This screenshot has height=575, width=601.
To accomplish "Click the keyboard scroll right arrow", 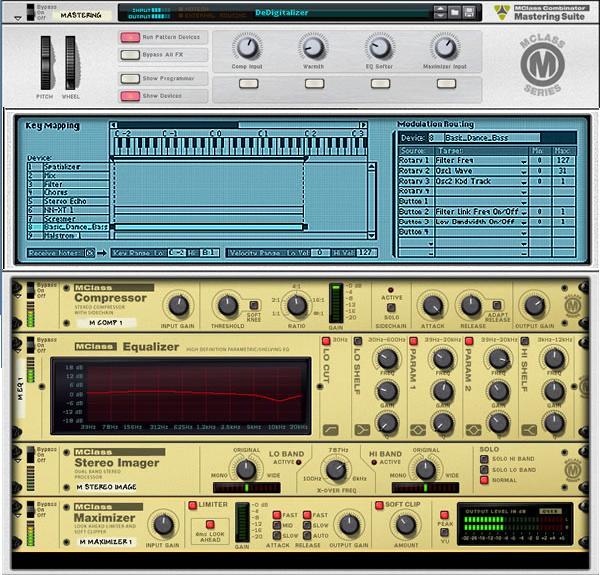I will [363, 125].
